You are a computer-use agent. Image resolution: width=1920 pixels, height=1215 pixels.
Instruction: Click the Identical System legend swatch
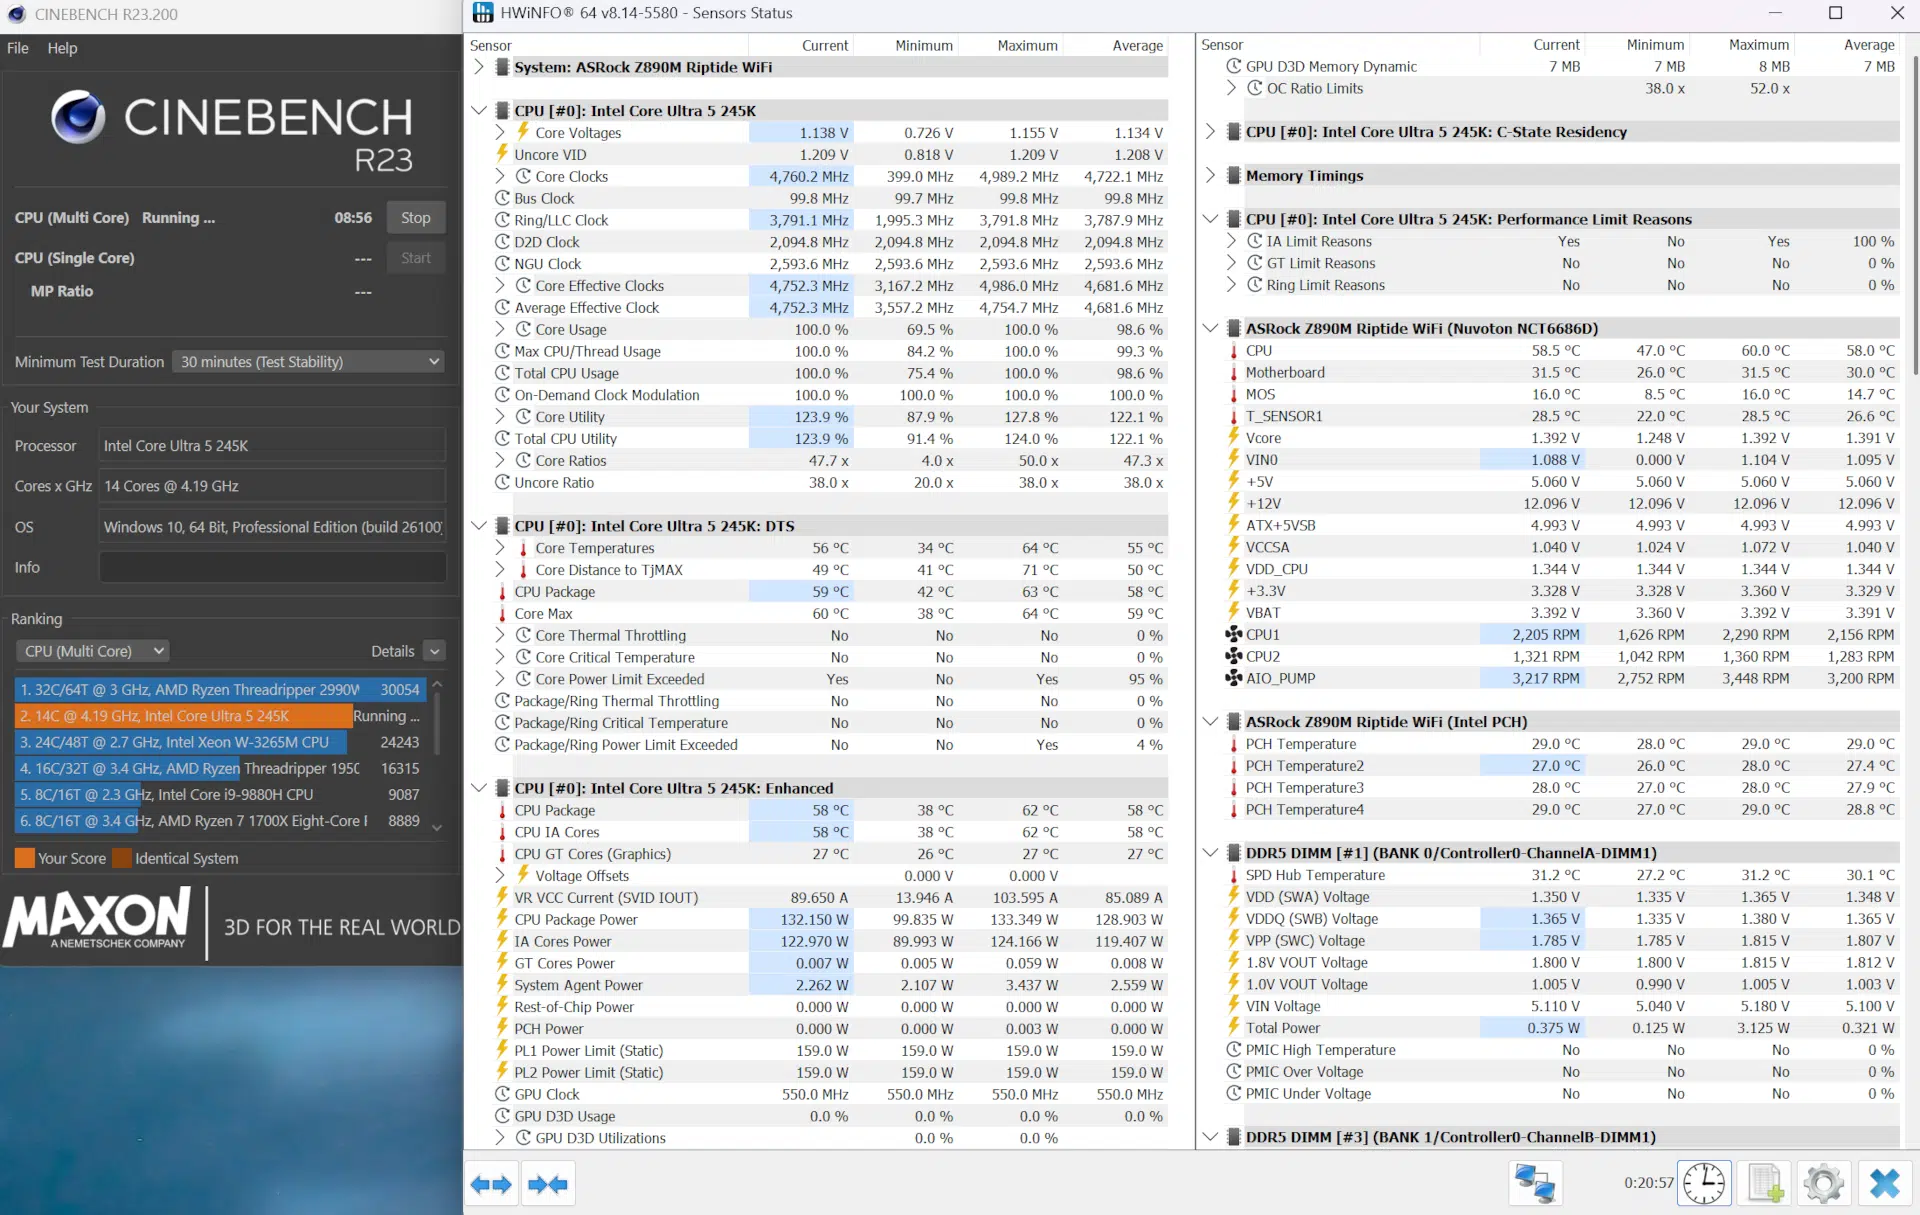tap(122, 858)
